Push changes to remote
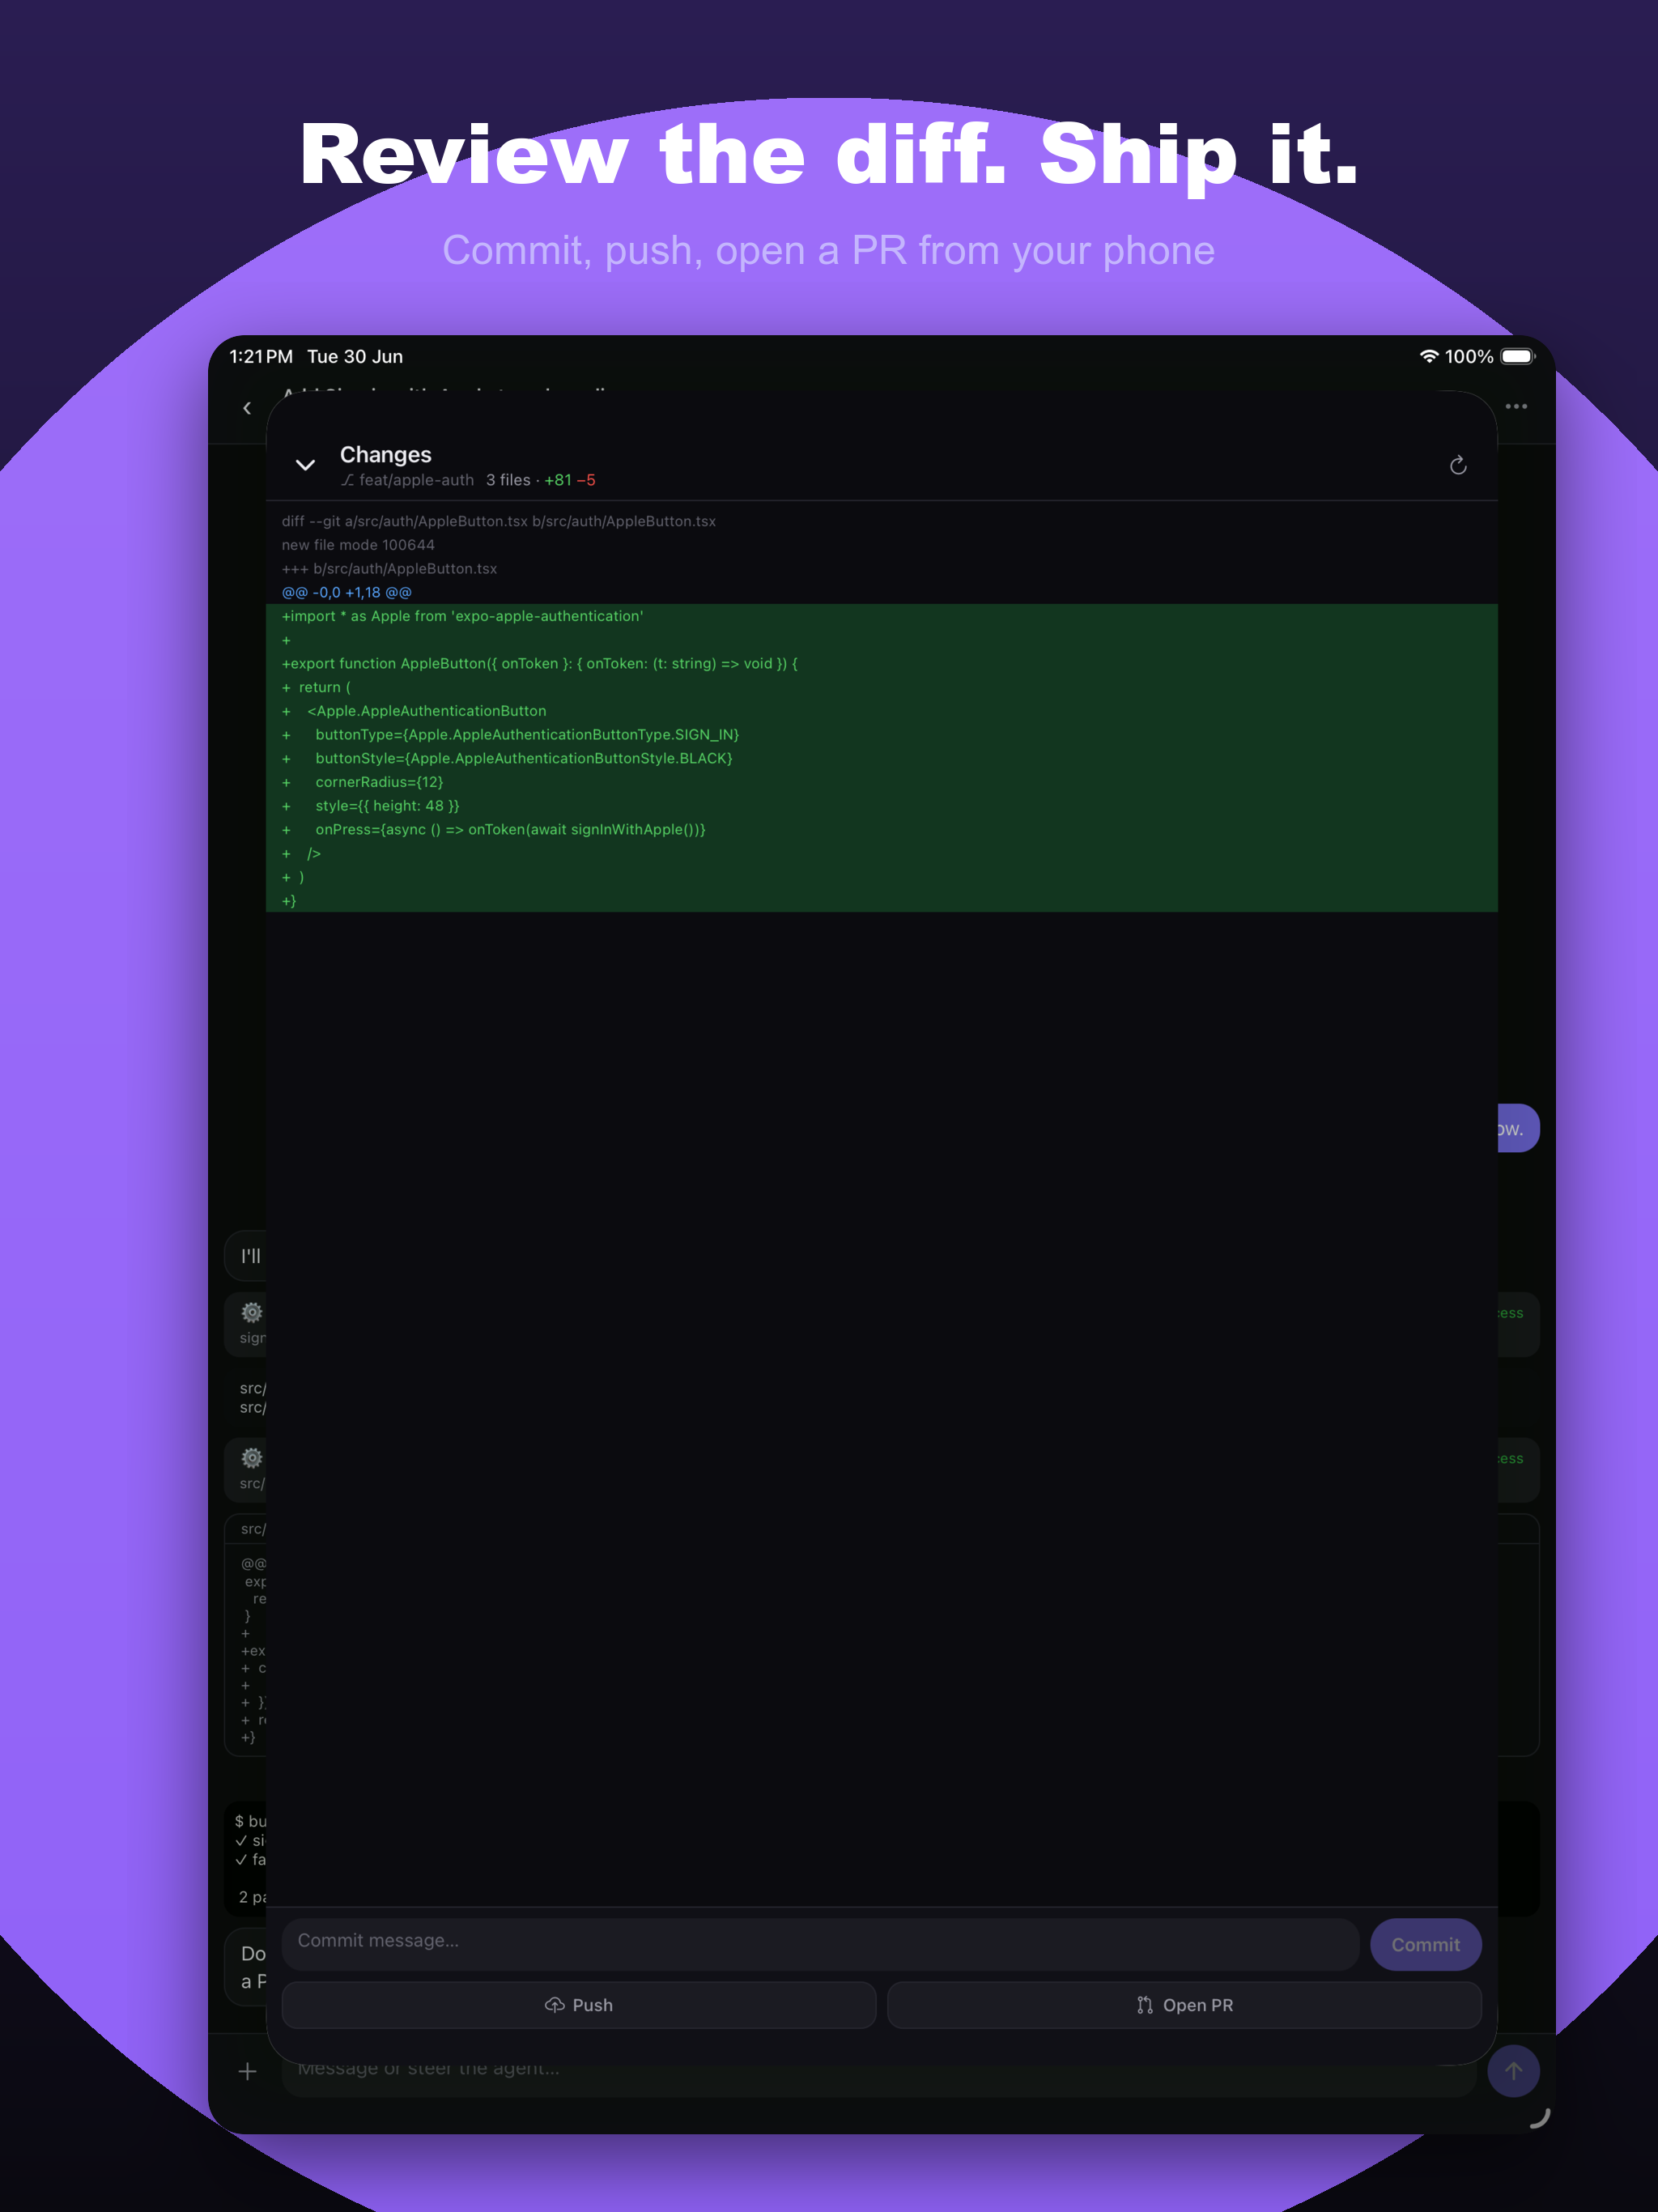The width and height of the screenshot is (1658, 2212). 579,2004
